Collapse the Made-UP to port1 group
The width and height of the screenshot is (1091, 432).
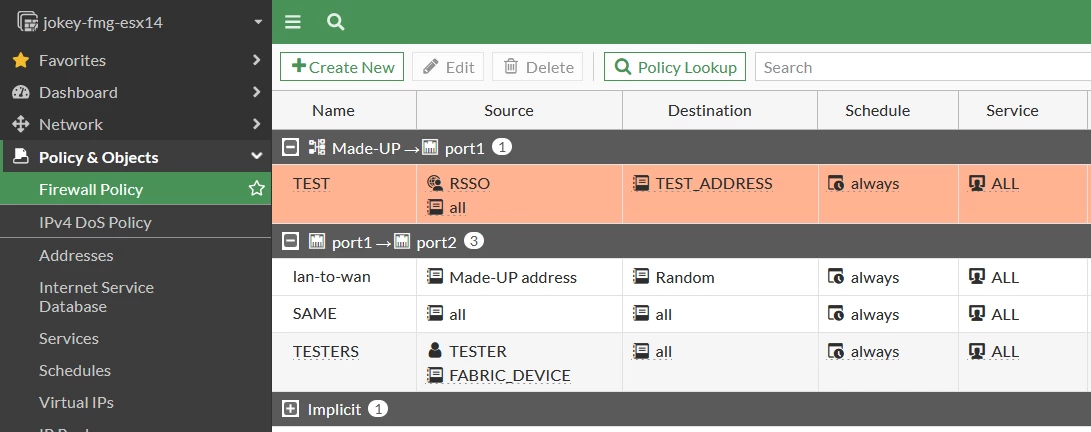(290, 147)
